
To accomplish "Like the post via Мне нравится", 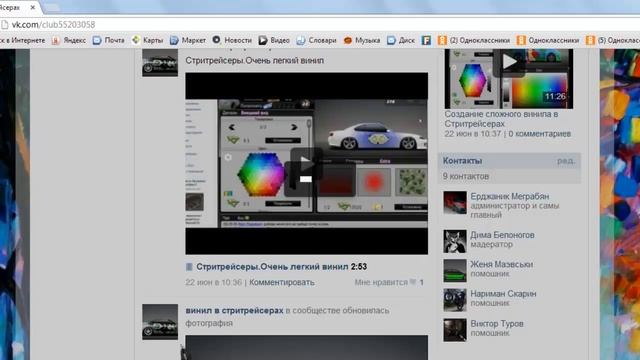I will 389,282.
